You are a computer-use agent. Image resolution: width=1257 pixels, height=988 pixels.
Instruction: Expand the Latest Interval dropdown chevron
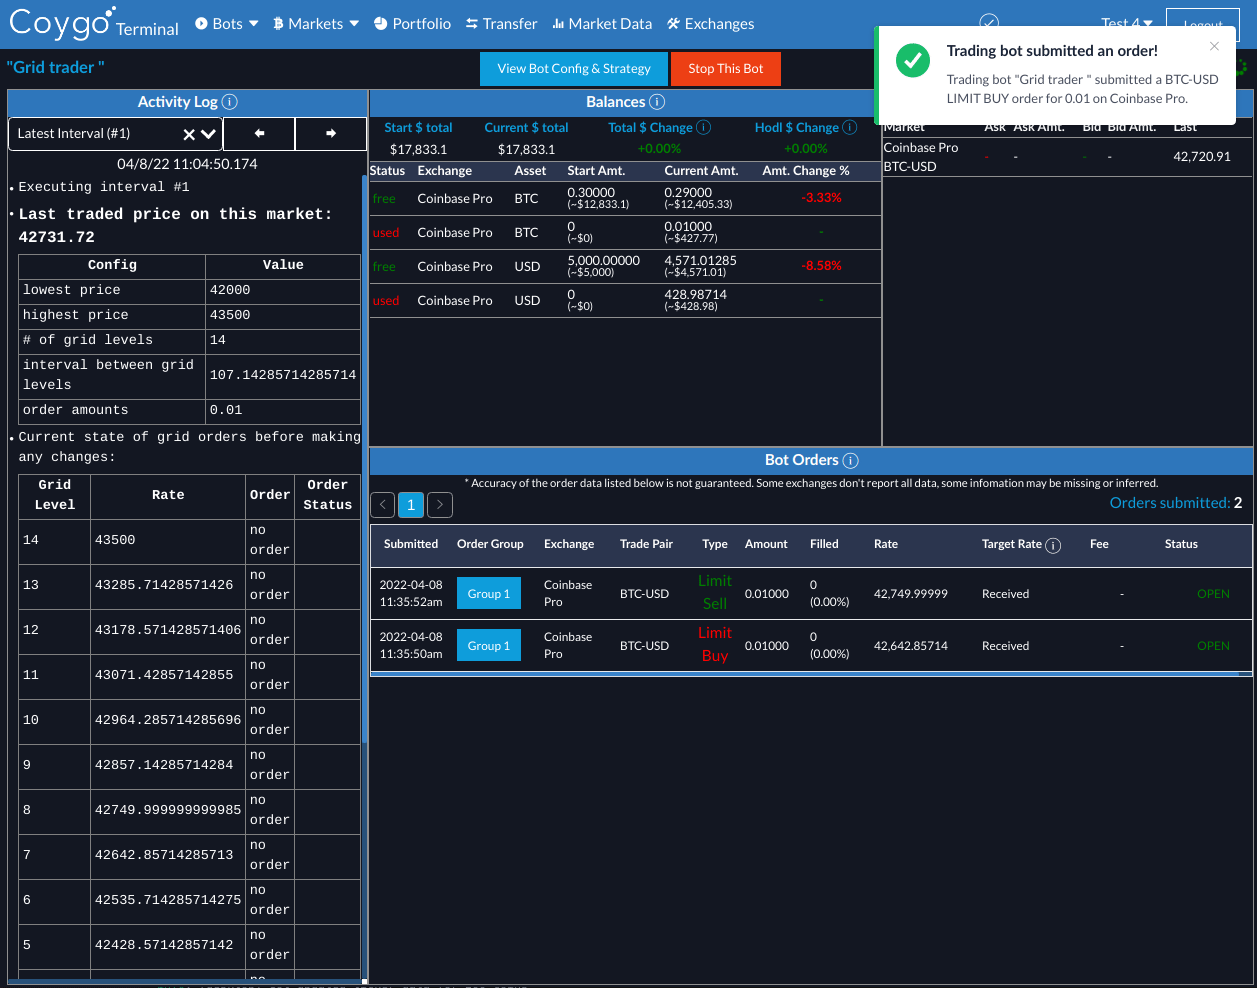(208, 134)
